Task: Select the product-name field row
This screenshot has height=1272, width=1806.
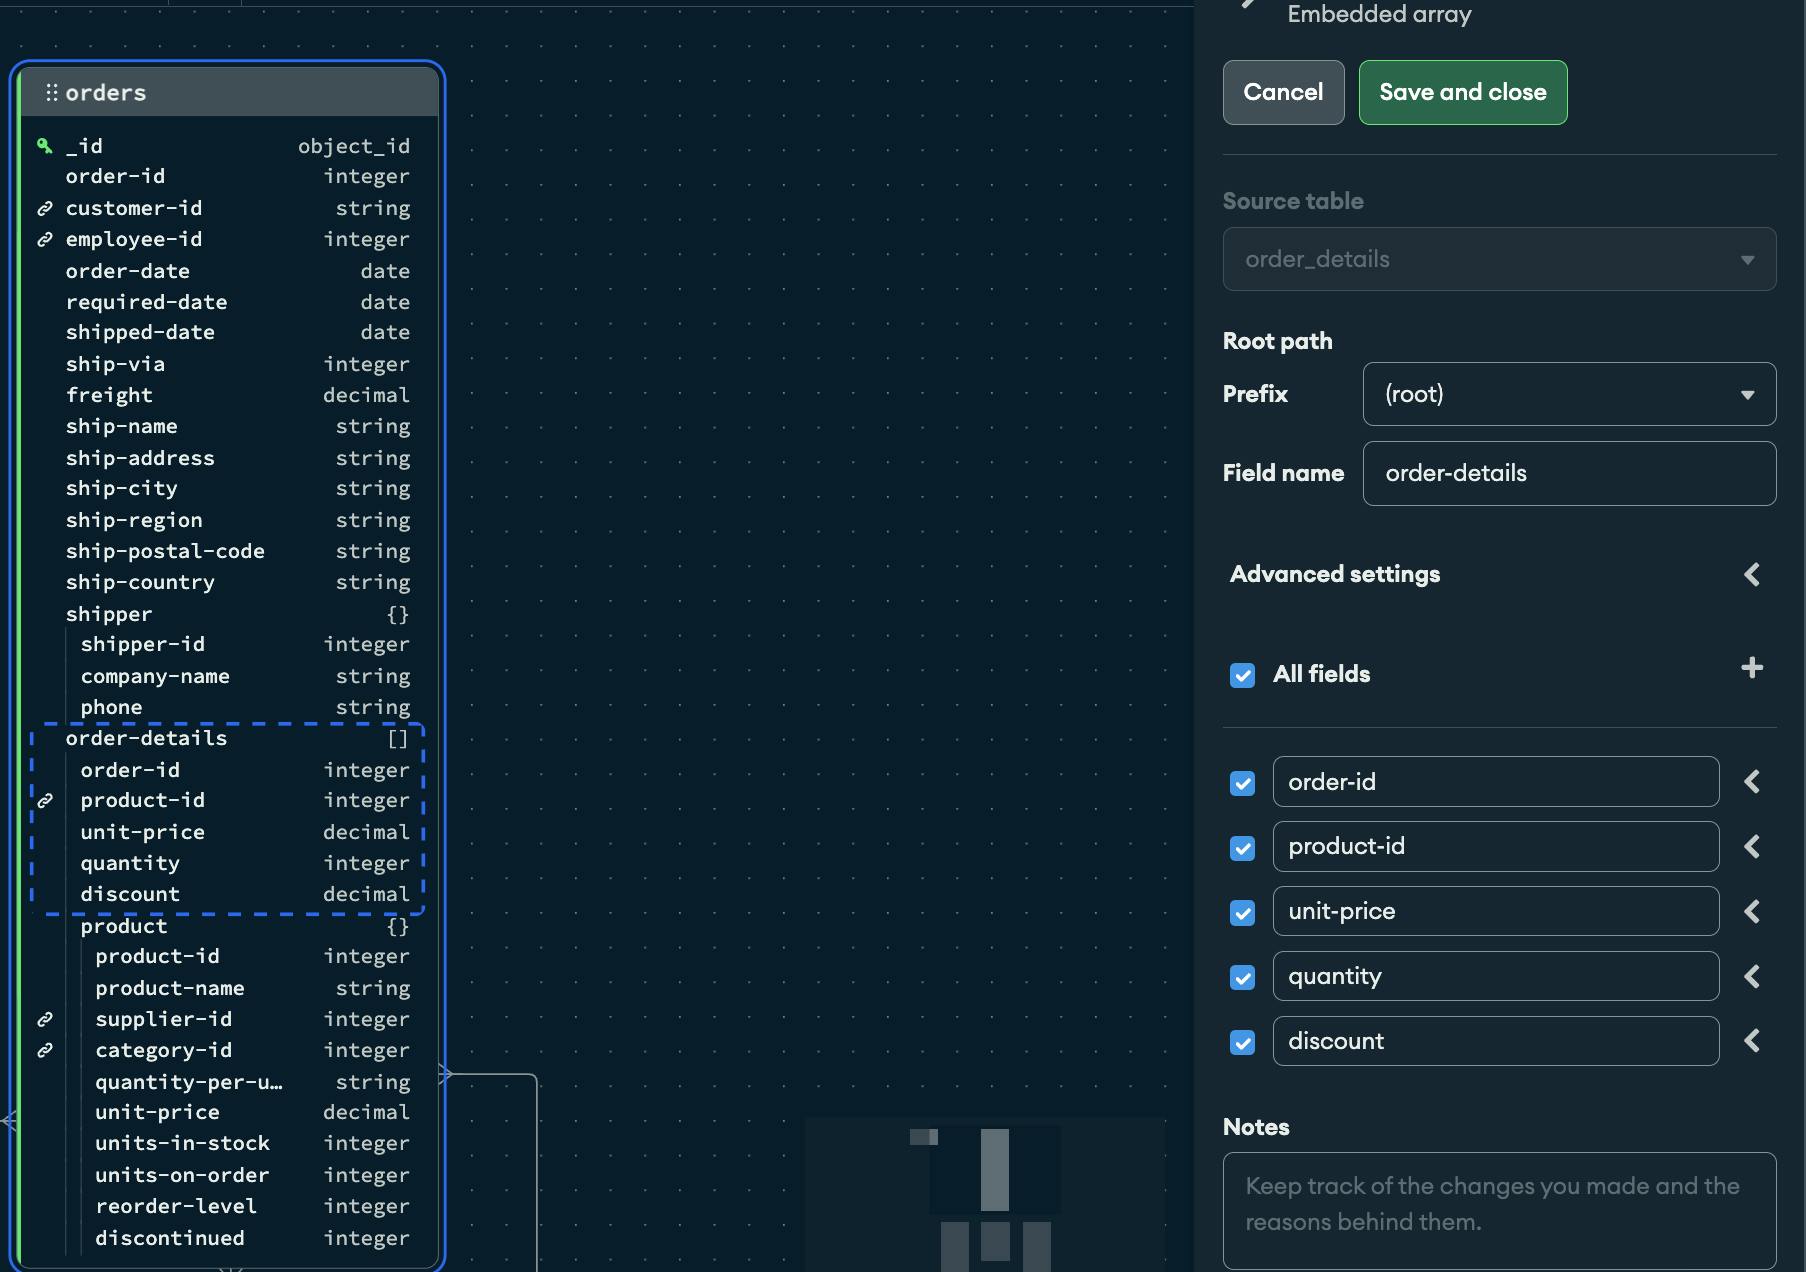Action: [x=229, y=988]
